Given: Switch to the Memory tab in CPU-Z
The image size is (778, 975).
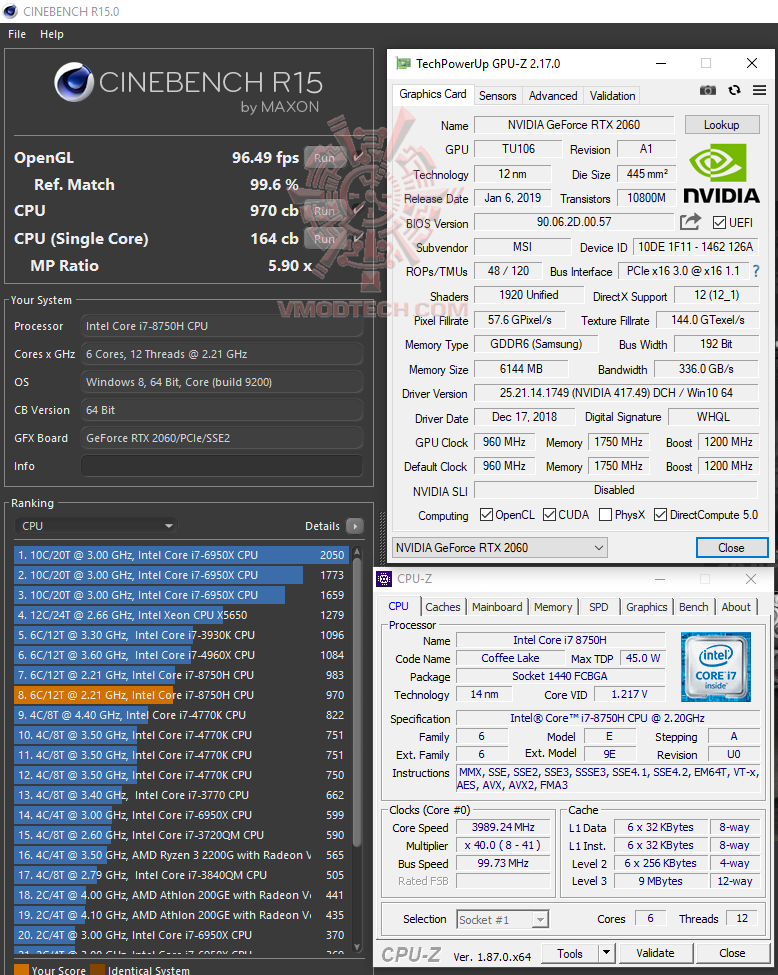Looking at the screenshot, I should [553, 607].
